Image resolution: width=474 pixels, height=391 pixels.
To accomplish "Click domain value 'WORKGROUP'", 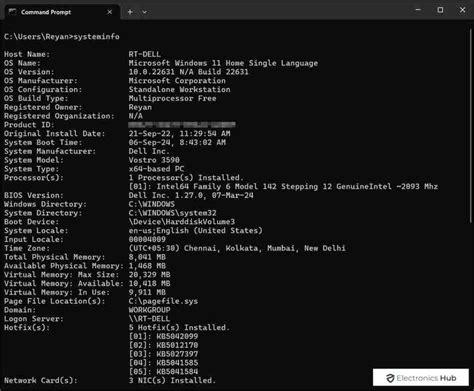I will click(x=149, y=310).
